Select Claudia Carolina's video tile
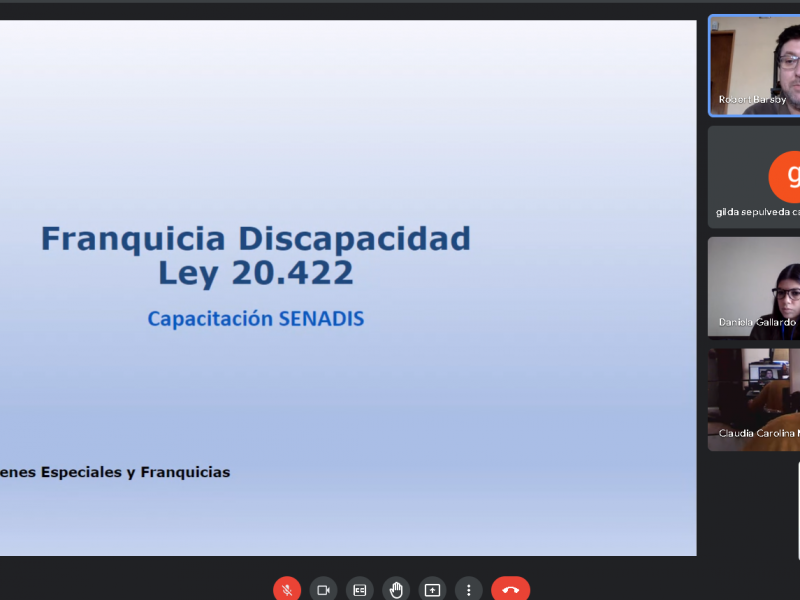Image resolution: width=800 pixels, height=600 pixels. 754,399
